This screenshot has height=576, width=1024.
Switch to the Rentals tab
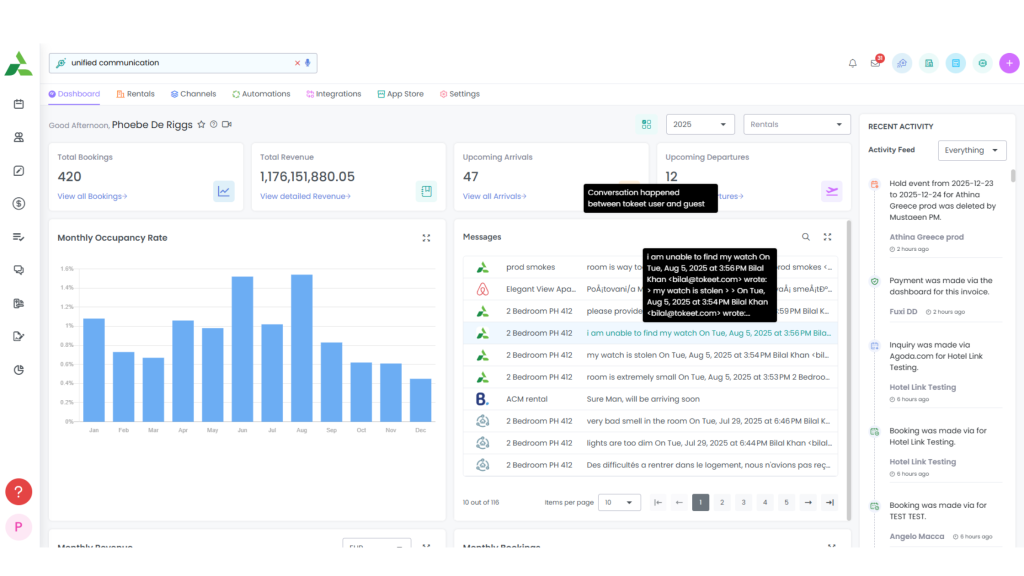(136, 94)
